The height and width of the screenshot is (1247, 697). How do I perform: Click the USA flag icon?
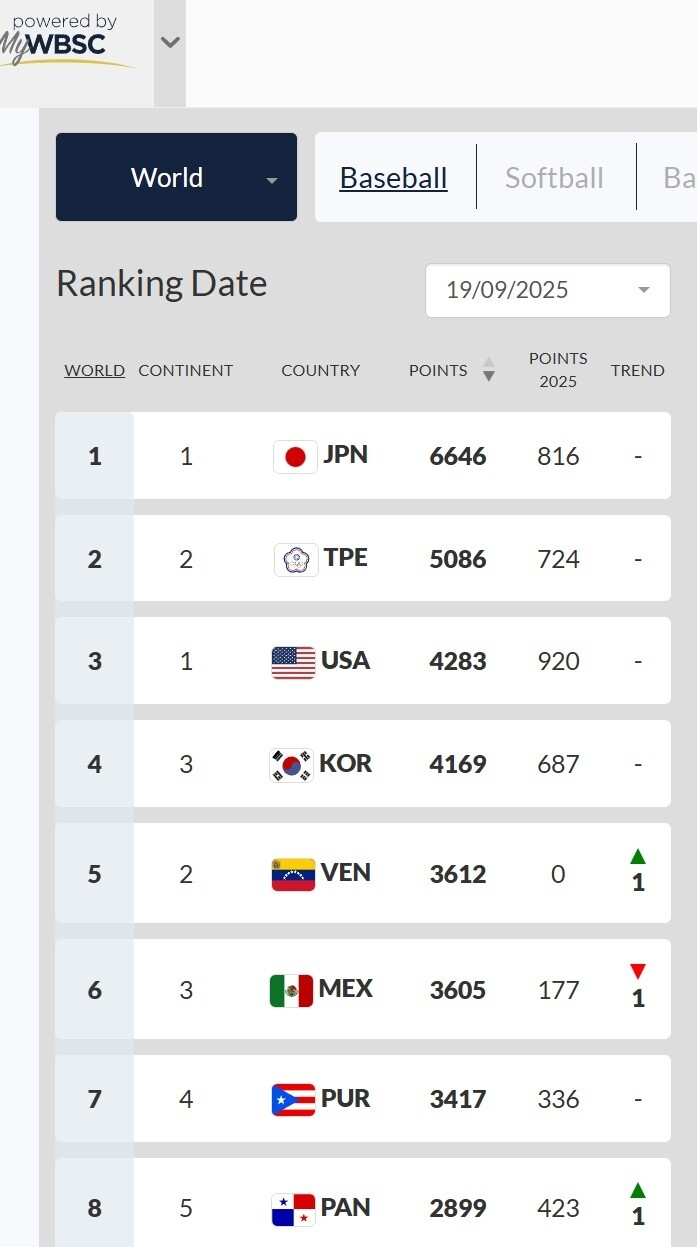[x=293, y=662]
